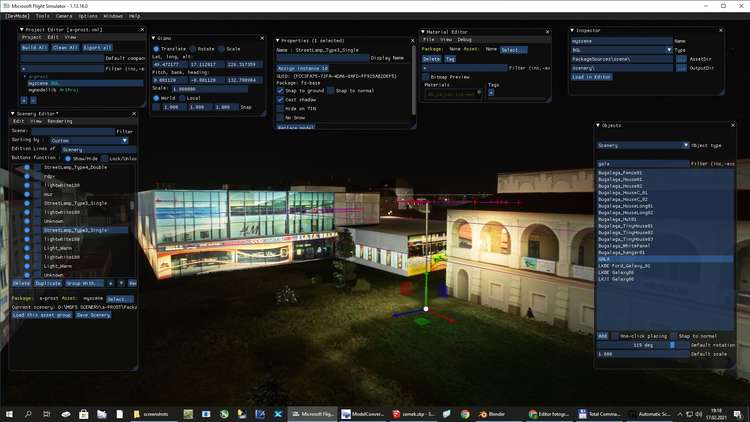This screenshot has width=750, height=422.
Task: Select the Rotate gizmo mode
Action: [193, 49]
